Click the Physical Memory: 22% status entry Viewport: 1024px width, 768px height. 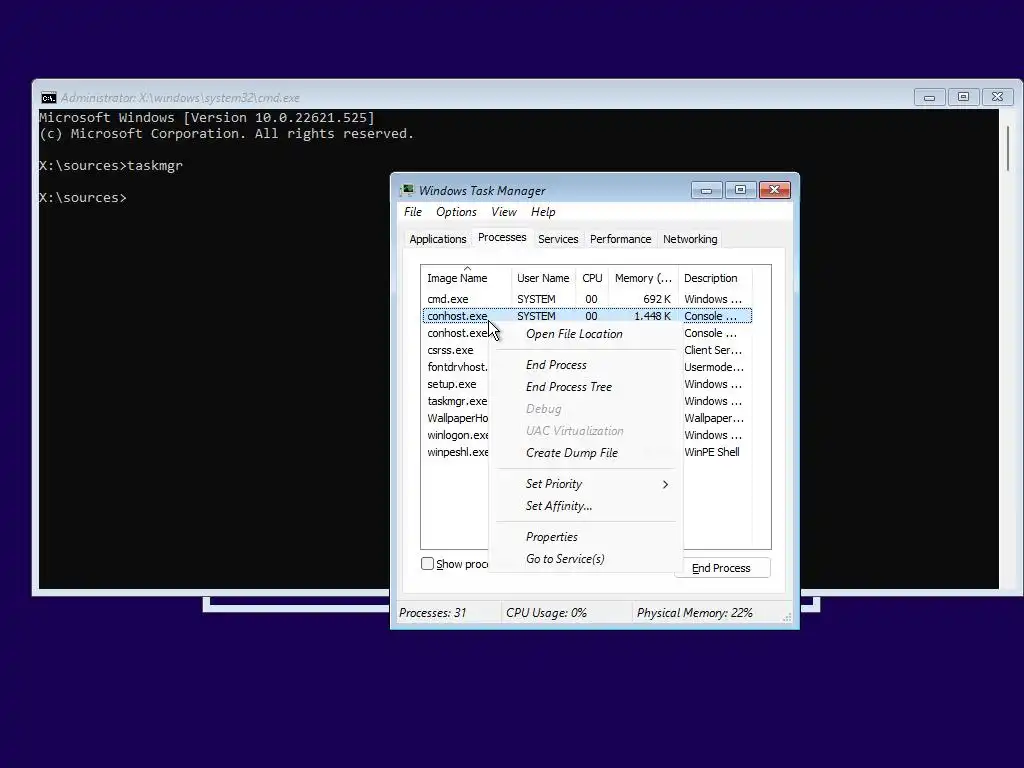point(694,613)
